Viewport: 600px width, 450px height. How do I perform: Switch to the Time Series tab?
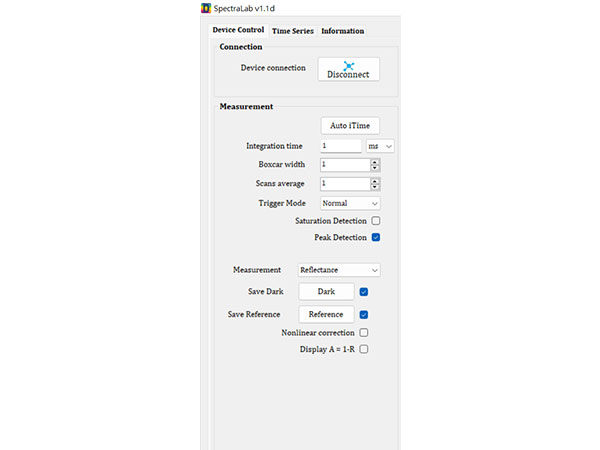pos(292,31)
